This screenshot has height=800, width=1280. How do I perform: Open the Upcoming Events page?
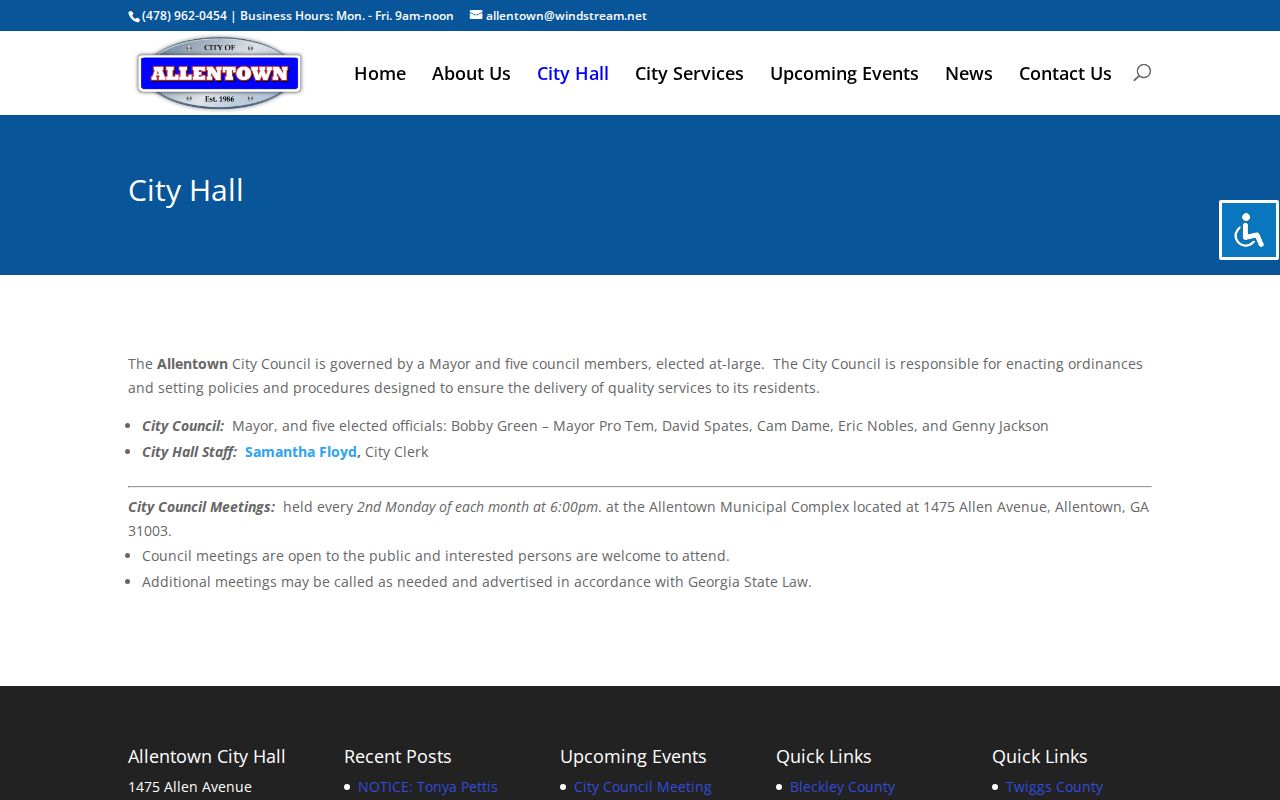[844, 73]
